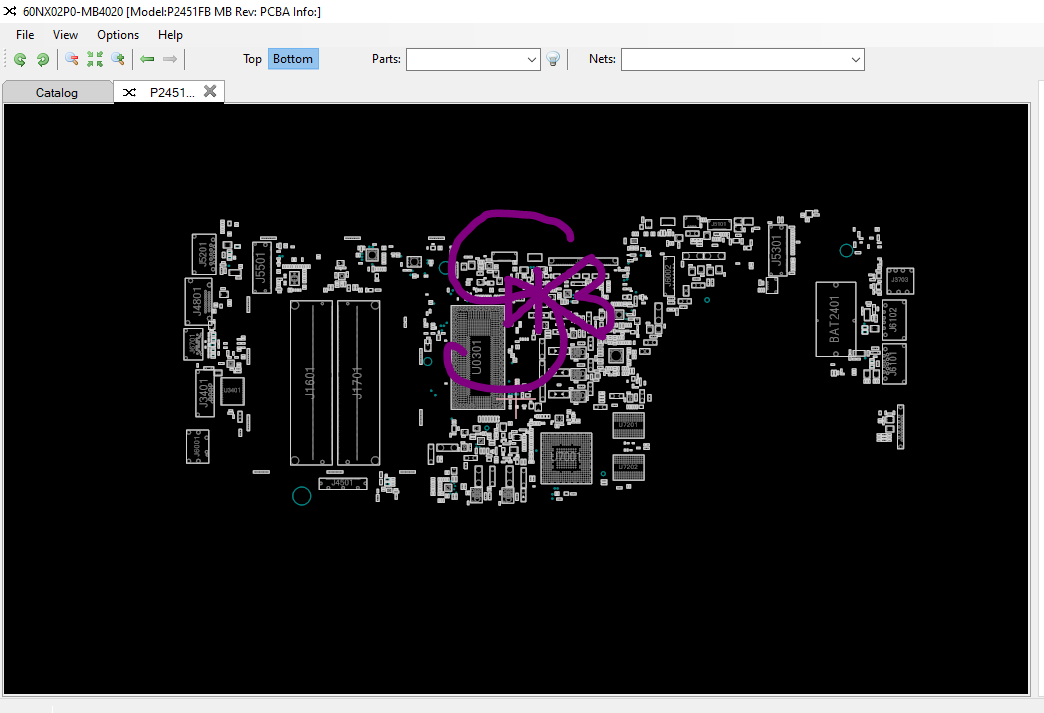Open the Nets dropdown list
This screenshot has height=713, width=1044.
click(856, 59)
